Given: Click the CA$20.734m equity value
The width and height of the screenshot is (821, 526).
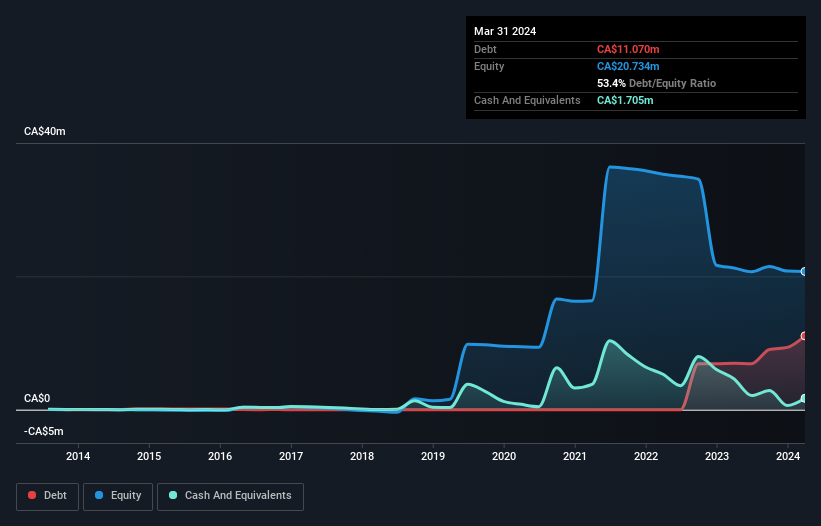Looking at the screenshot, I should tap(628, 66).
